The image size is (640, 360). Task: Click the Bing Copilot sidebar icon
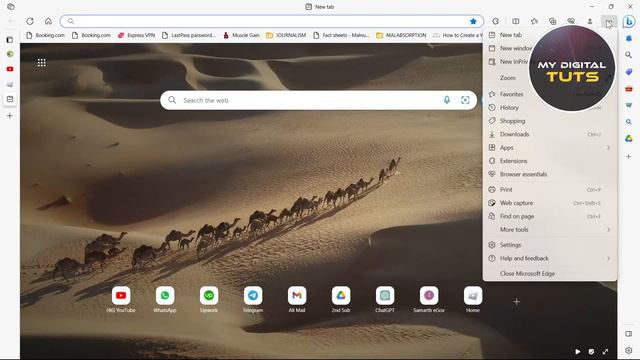(x=629, y=21)
